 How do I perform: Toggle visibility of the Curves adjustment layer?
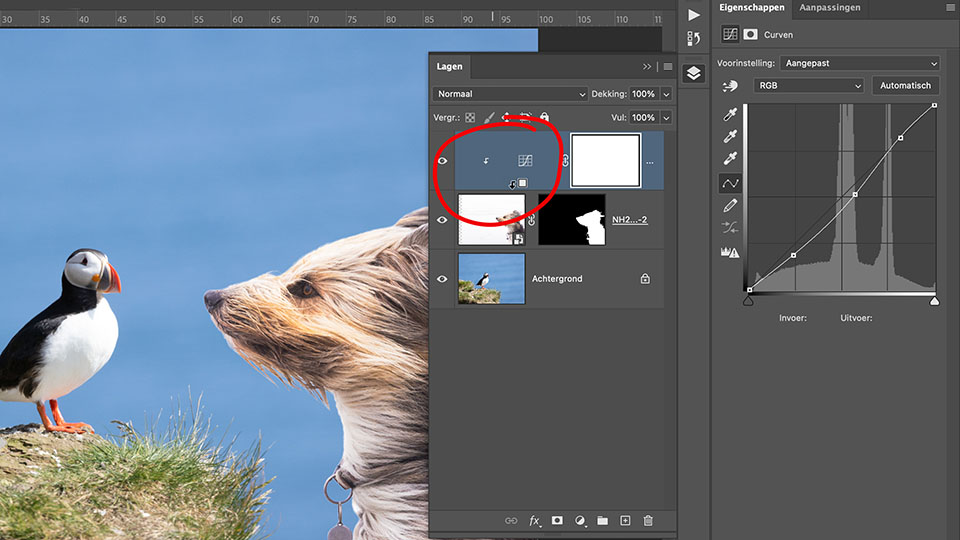pyautogui.click(x=442, y=161)
